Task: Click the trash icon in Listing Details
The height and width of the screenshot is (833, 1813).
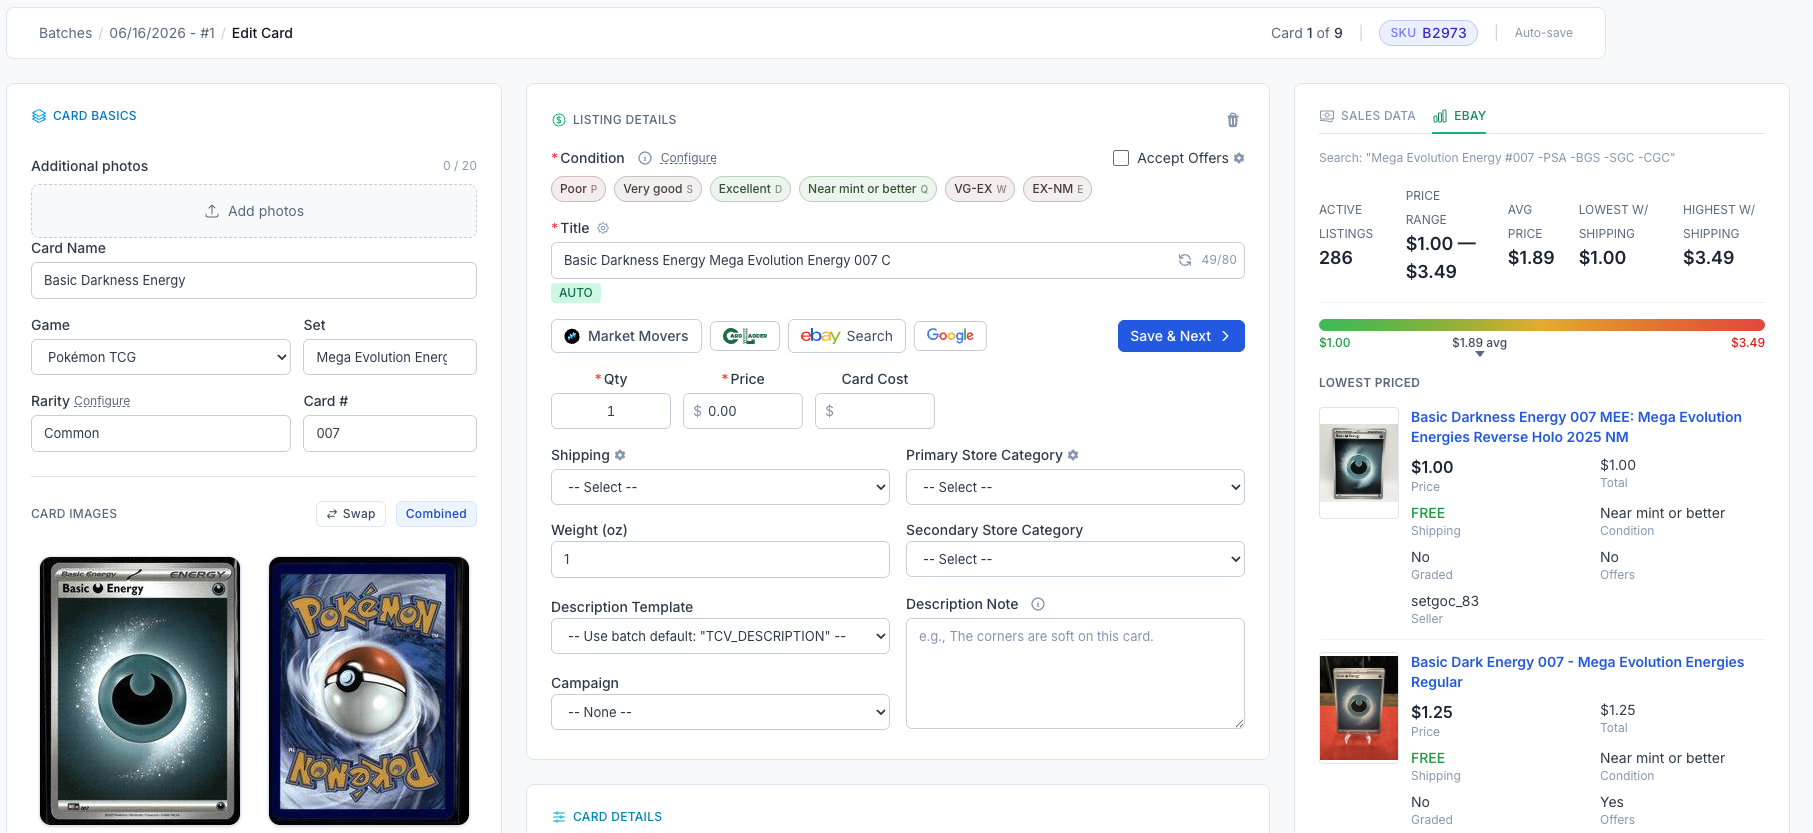Action: [1233, 120]
